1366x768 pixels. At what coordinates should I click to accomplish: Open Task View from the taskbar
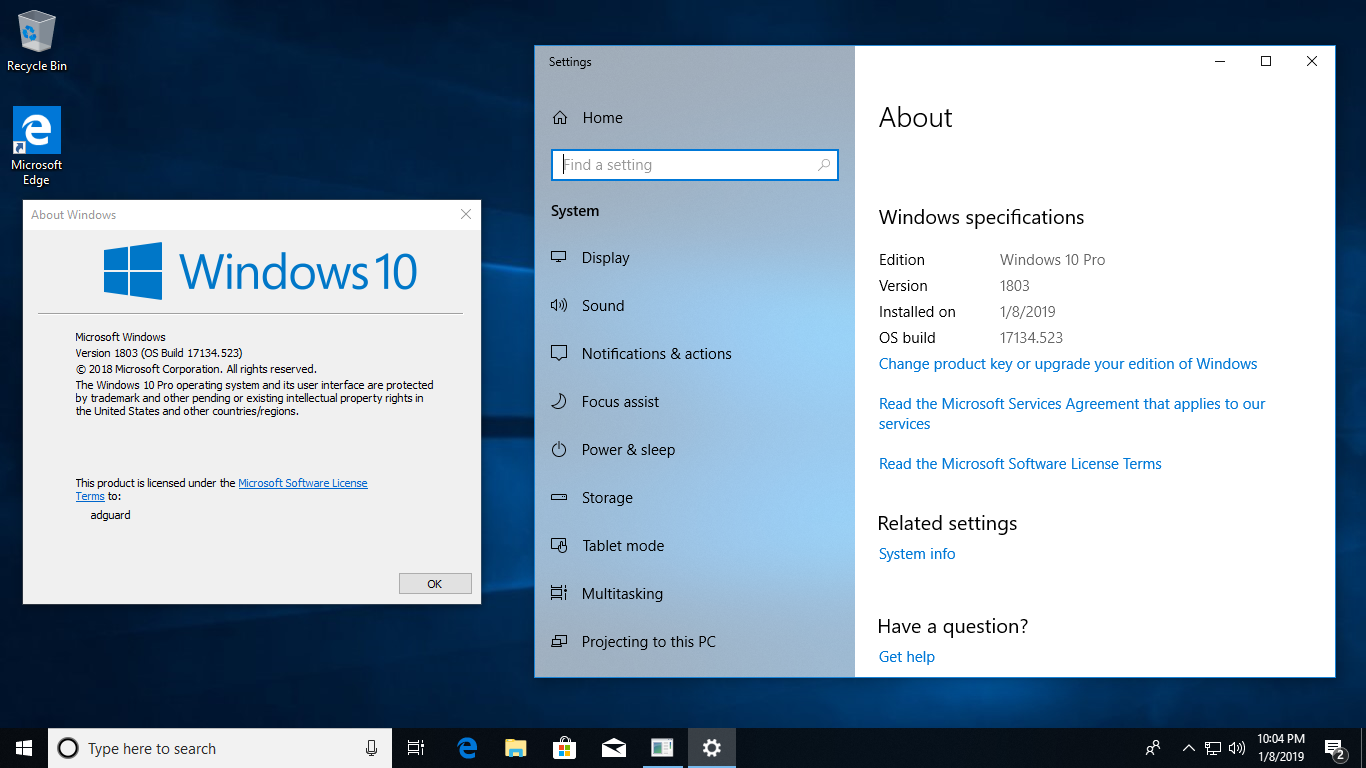(x=416, y=748)
